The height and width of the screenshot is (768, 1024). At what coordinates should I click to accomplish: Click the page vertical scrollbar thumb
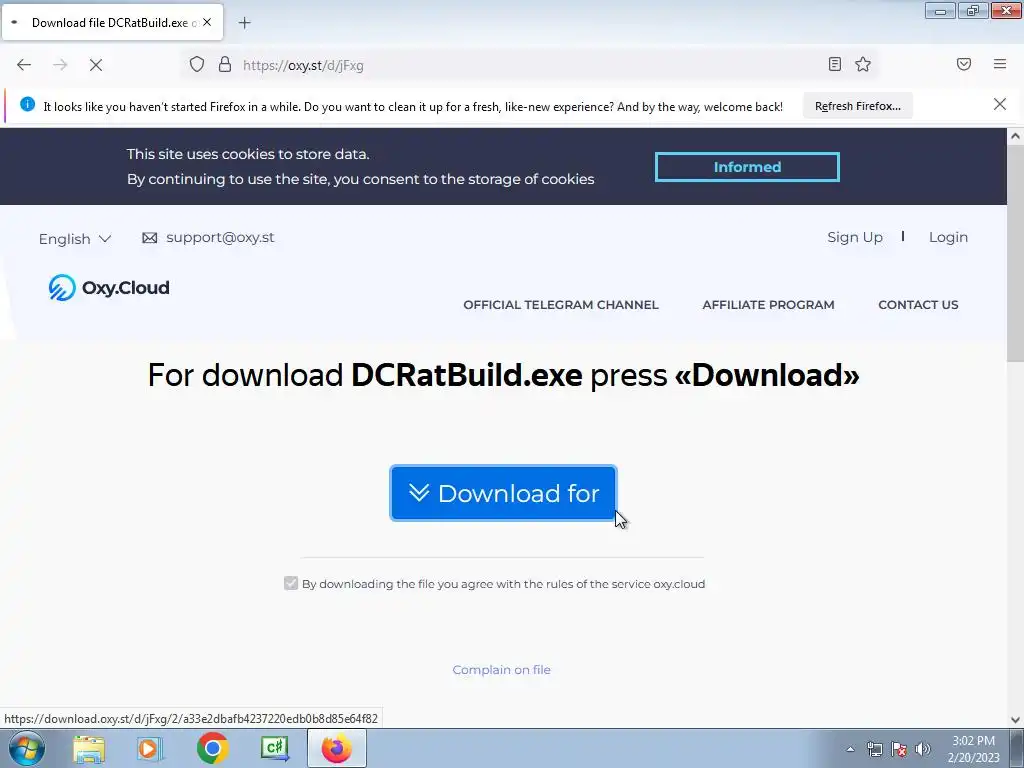[x=1015, y=255]
